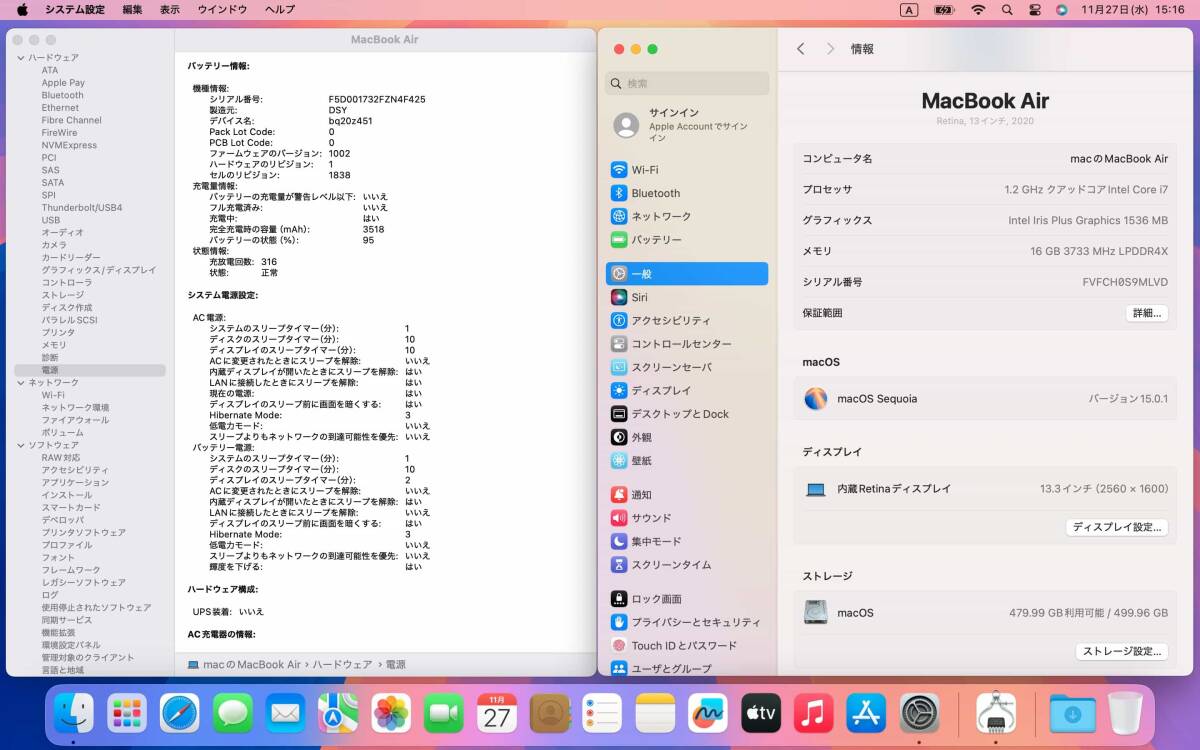Click the battery status menu bar icon
The height and width of the screenshot is (750, 1200).
click(x=944, y=9)
